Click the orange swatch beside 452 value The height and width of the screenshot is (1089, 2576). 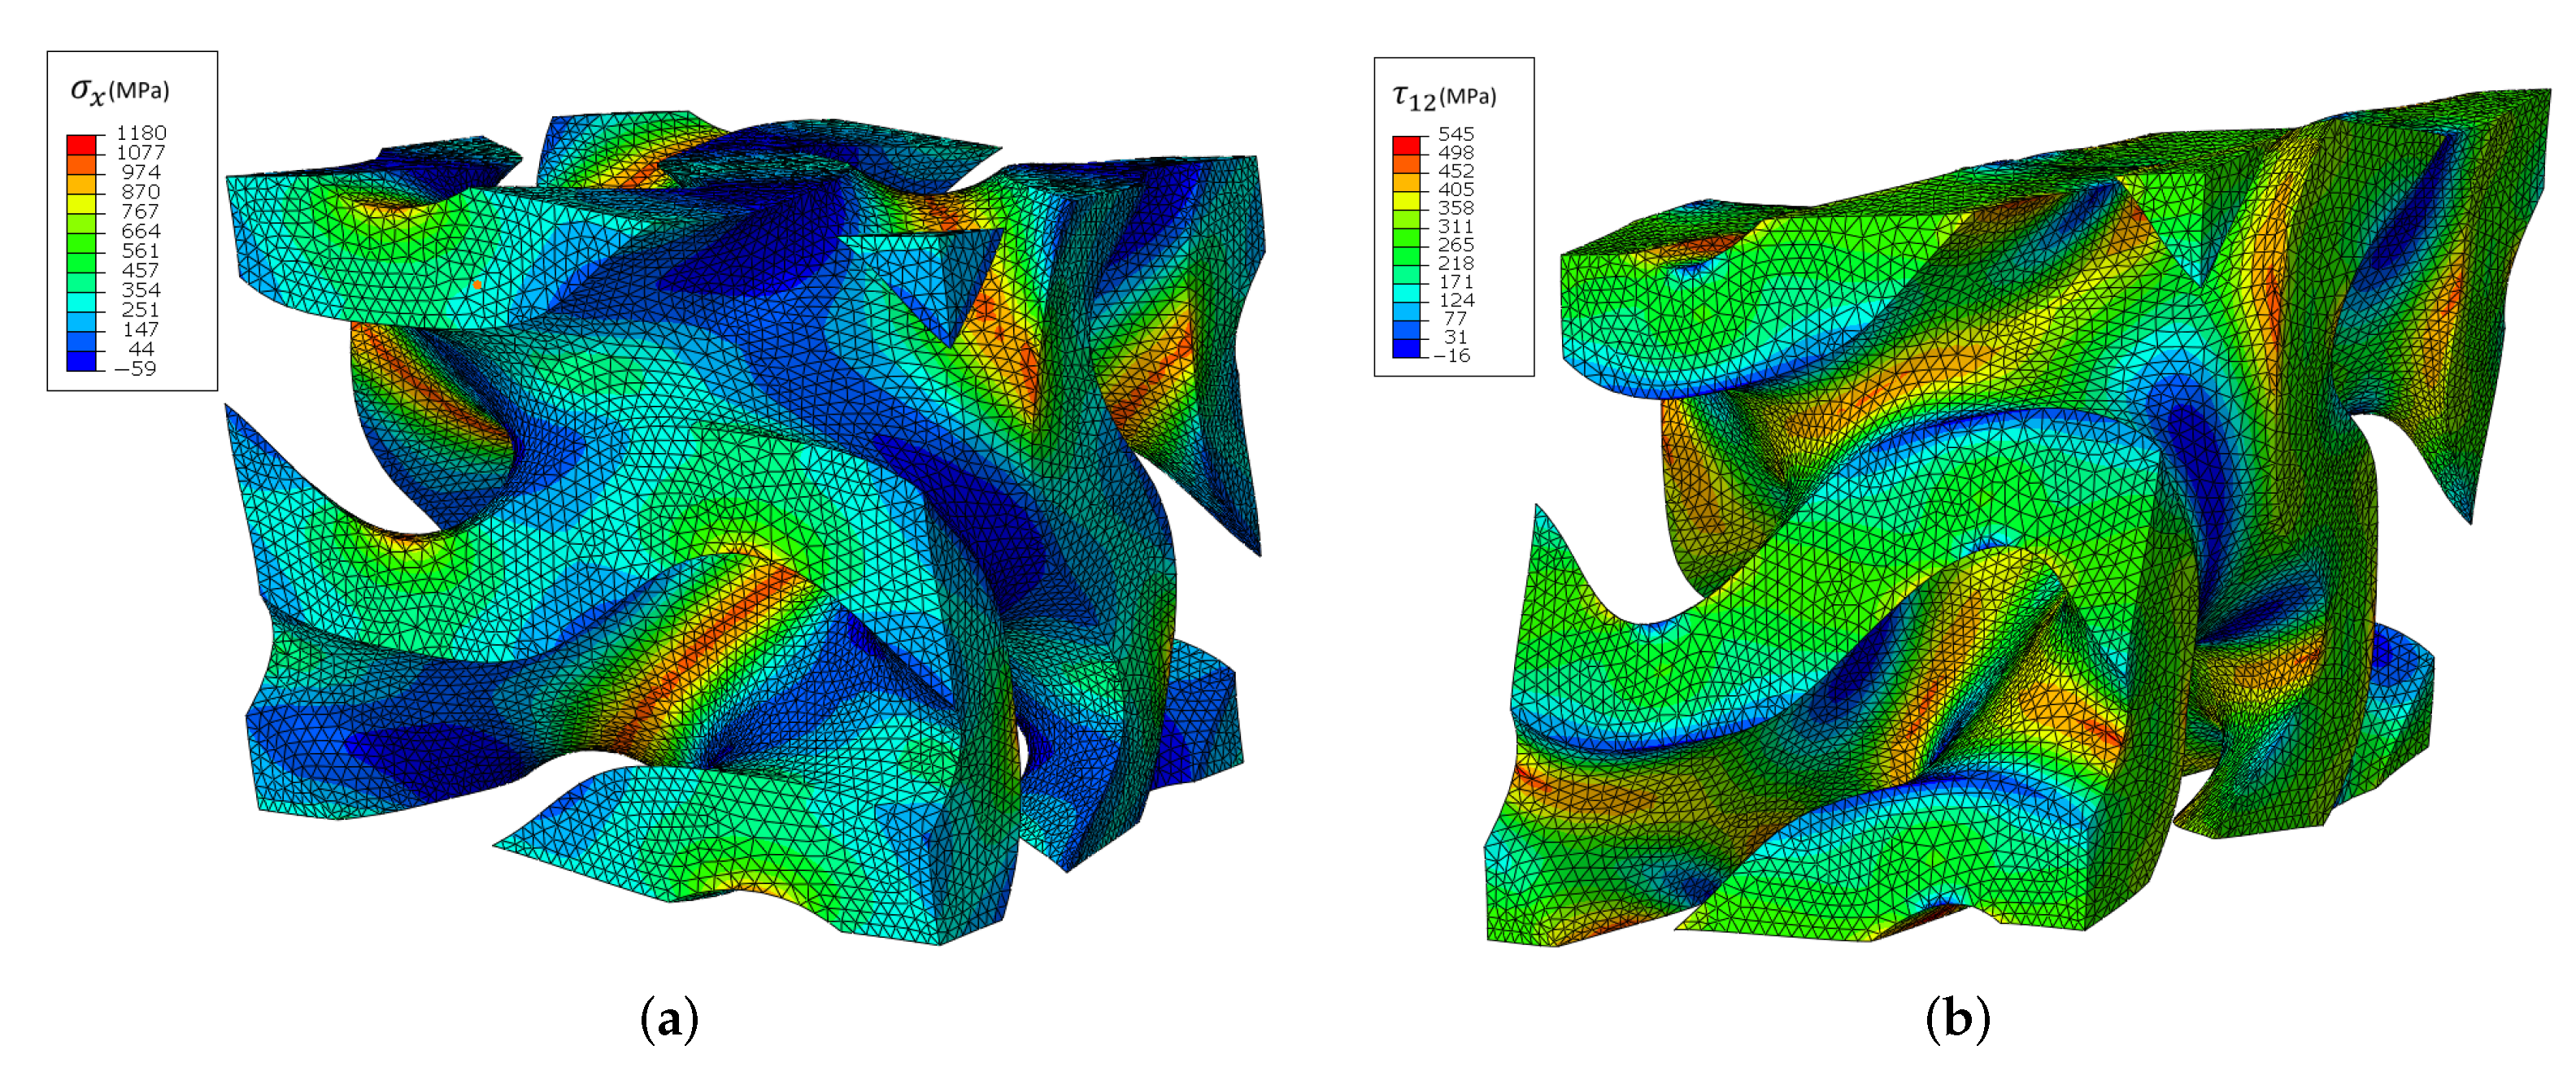(1406, 164)
